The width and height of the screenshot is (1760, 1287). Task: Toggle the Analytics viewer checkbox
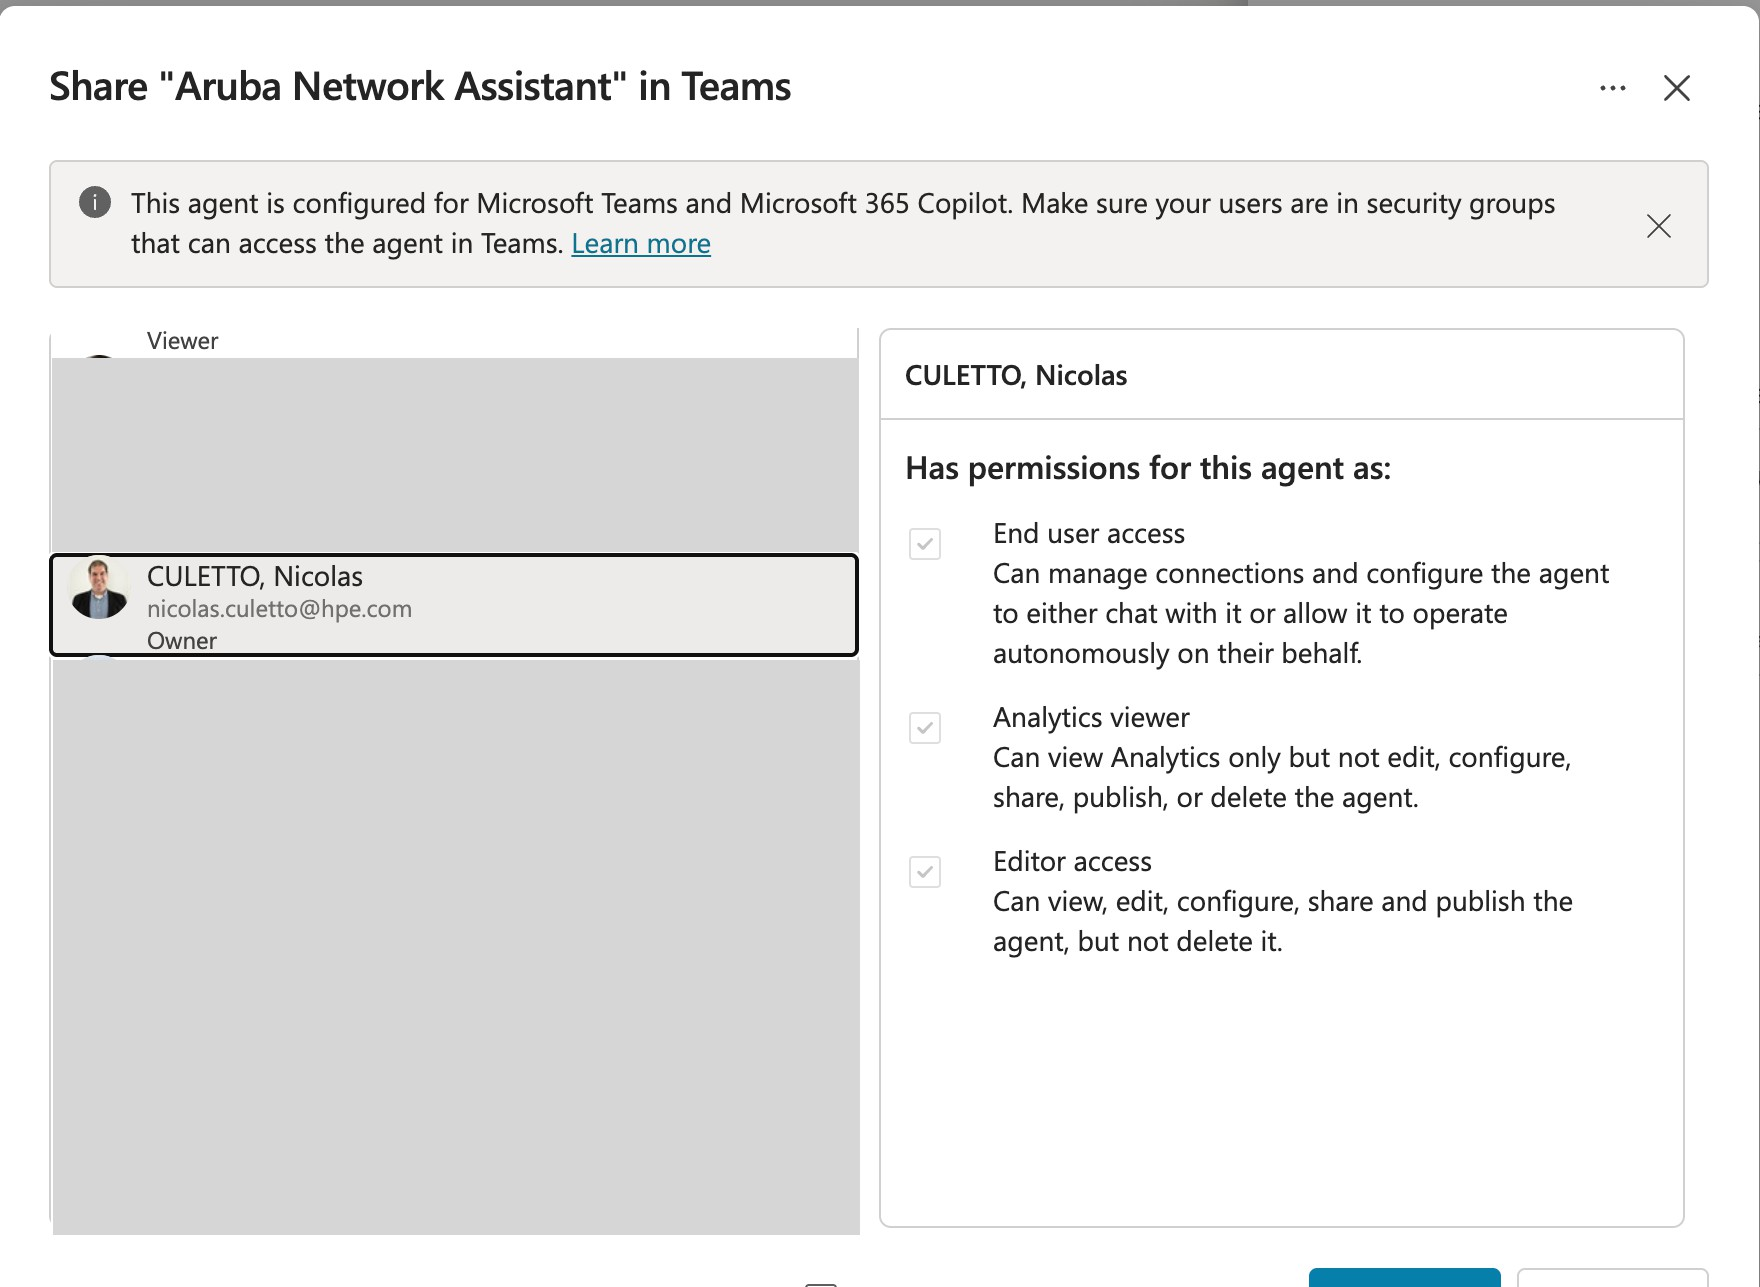tap(925, 728)
